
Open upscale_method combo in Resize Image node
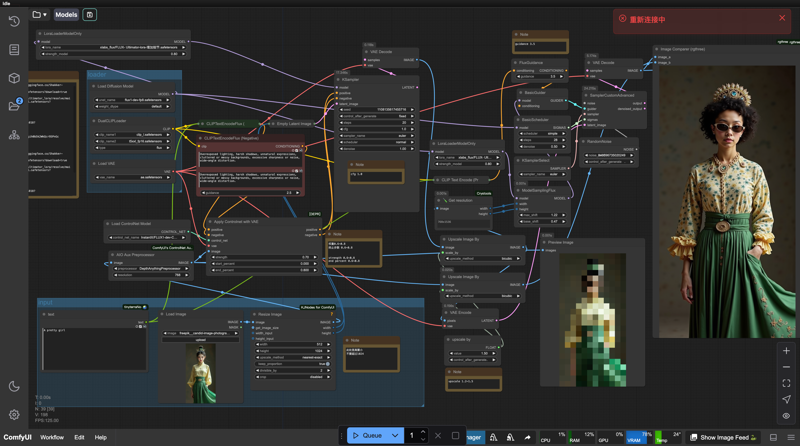click(293, 357)
